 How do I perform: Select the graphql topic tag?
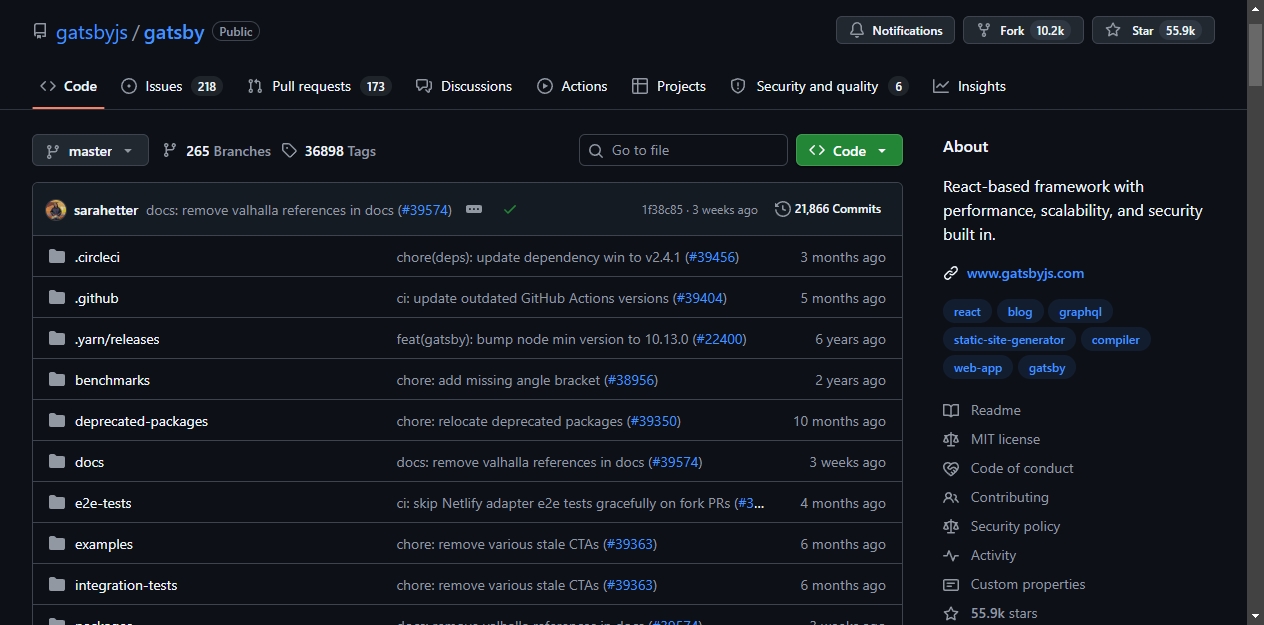pos(1080,312)
